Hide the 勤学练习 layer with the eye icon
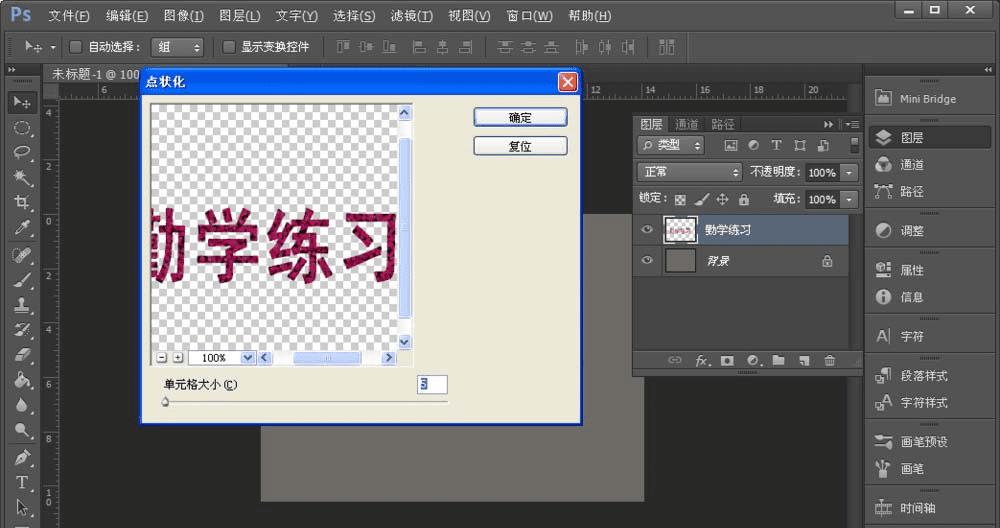This screenshot has width=1000, height=528. (647, 230)
